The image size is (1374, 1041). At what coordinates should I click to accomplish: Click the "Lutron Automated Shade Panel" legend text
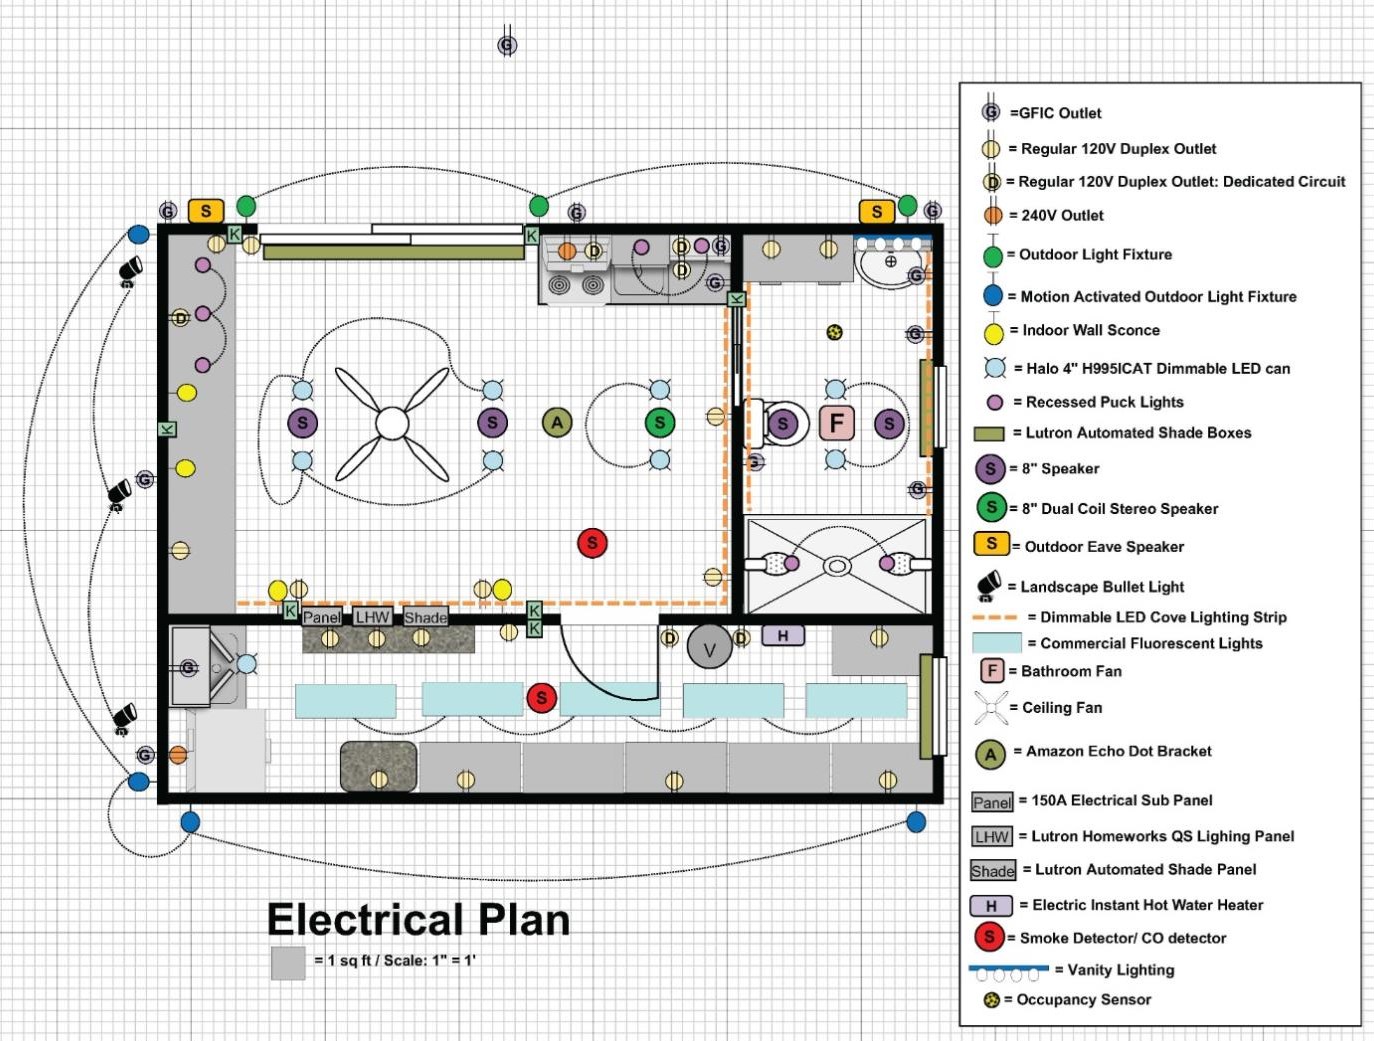click(1146, 869)
